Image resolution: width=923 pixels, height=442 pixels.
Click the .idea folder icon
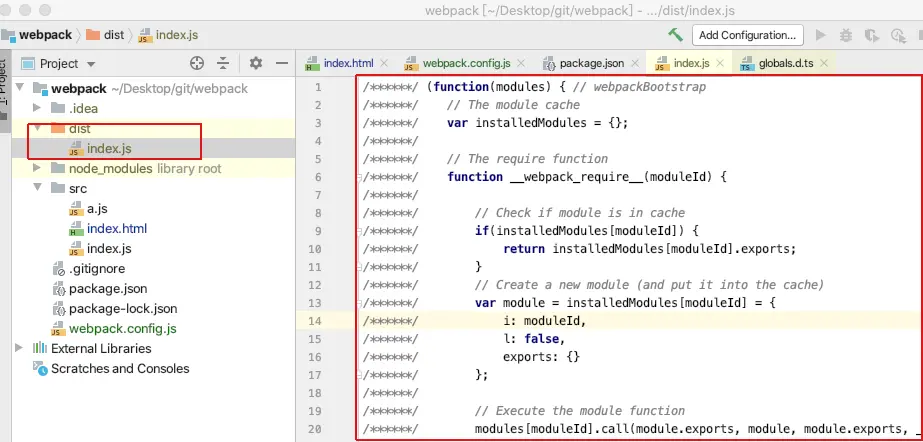tap(58, 108)
